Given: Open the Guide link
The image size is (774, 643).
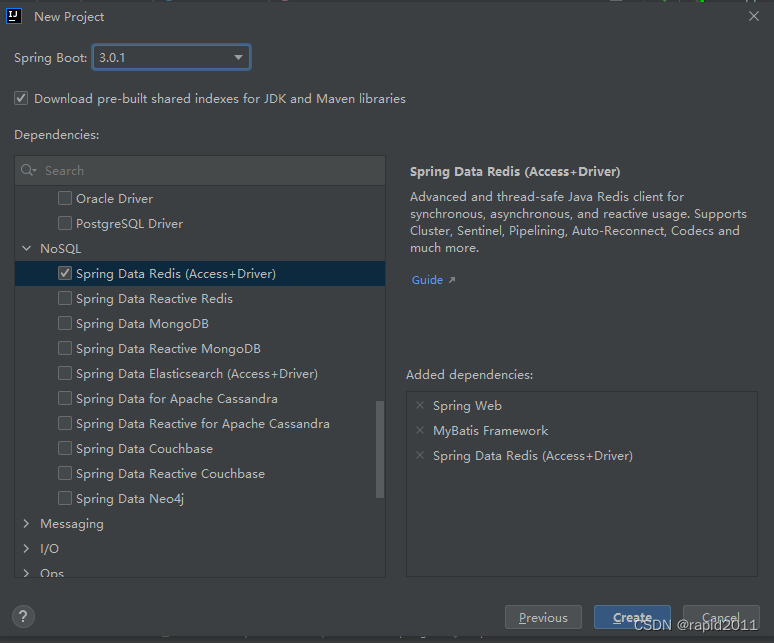Looking at the screenshot, I should click(x=427, y=280).
